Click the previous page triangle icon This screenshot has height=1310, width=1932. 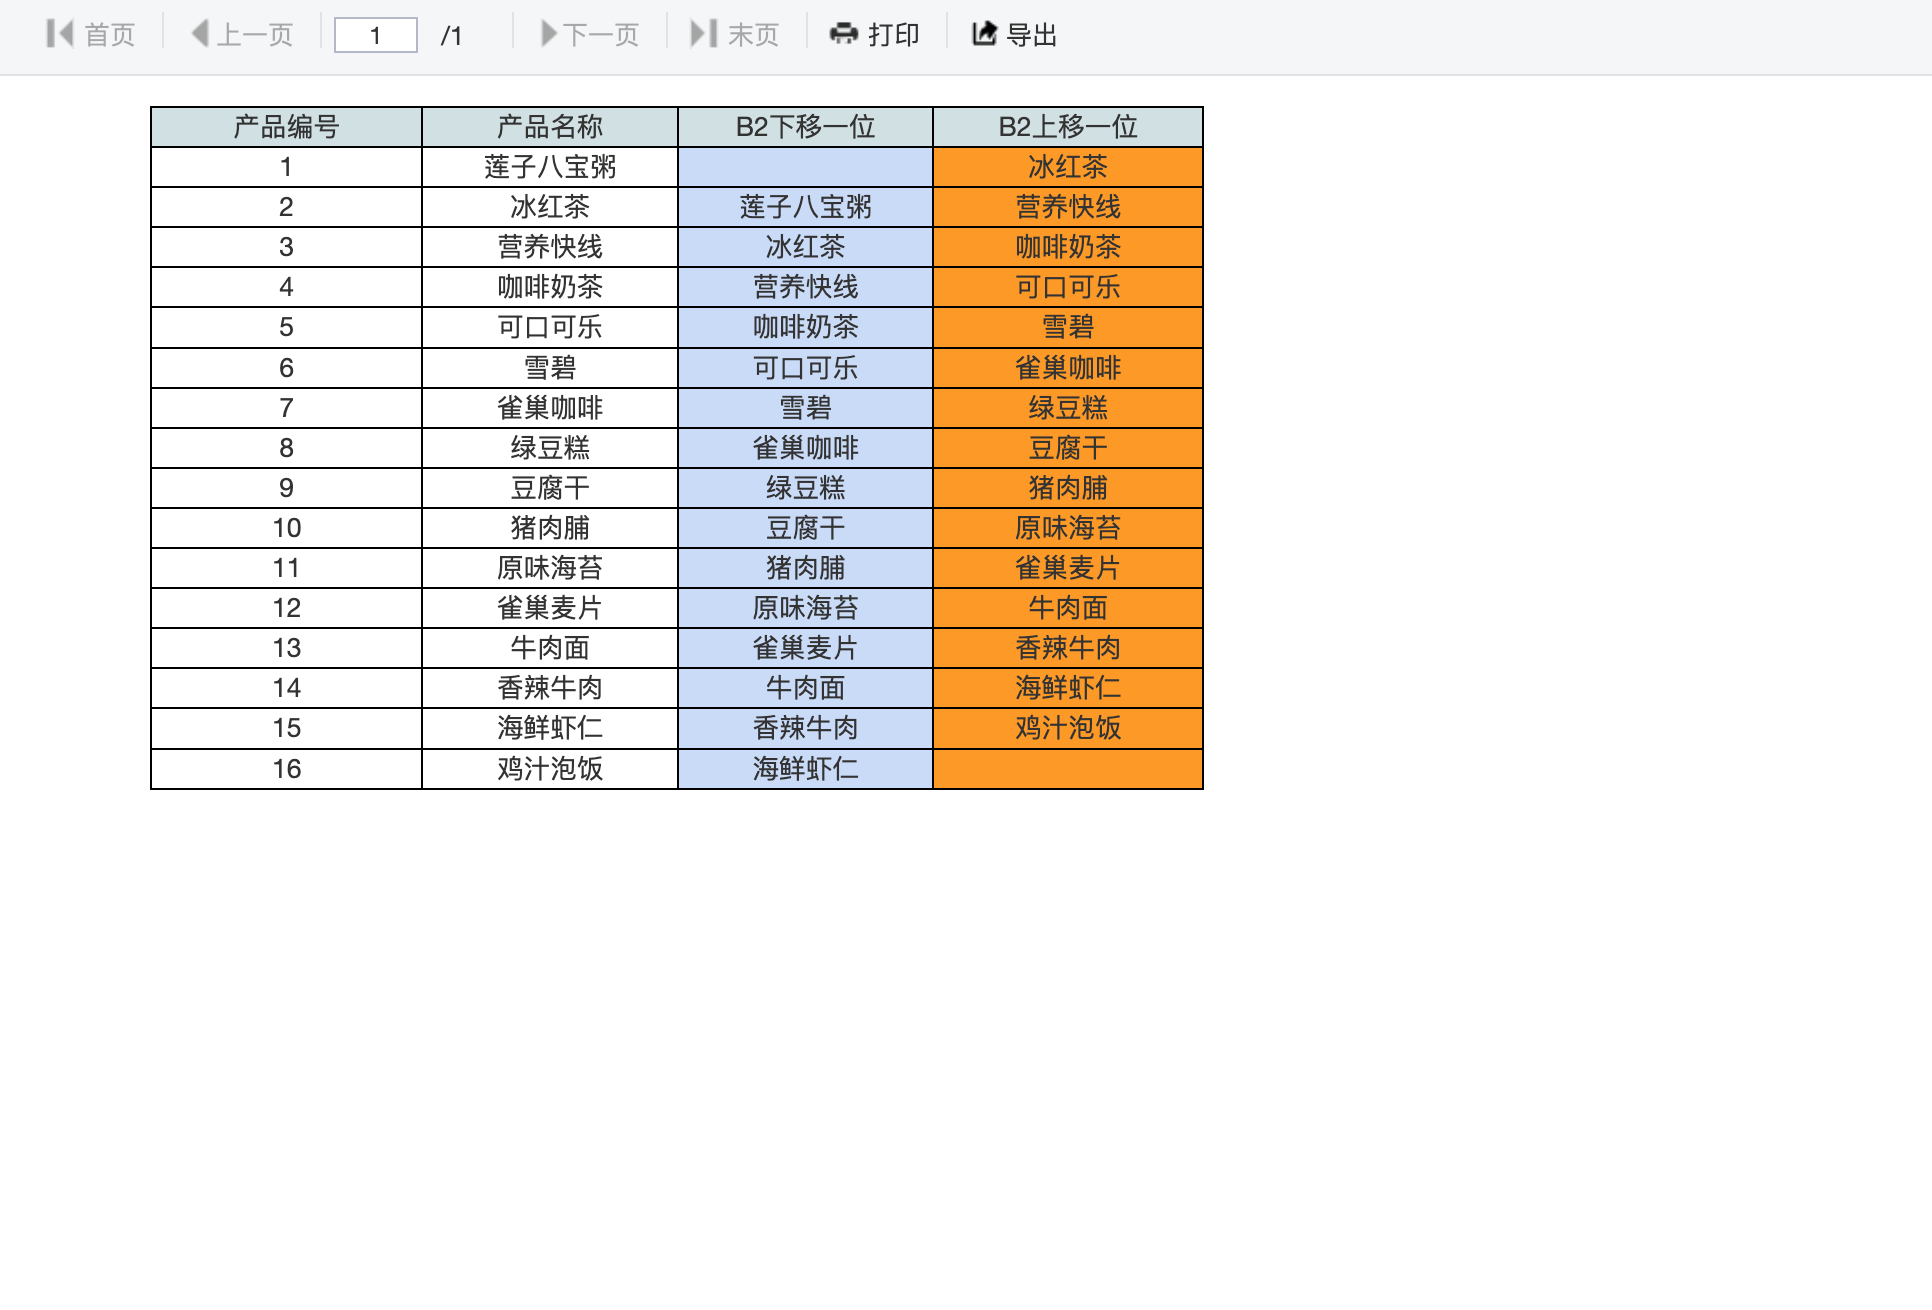(x=200, y=34)
